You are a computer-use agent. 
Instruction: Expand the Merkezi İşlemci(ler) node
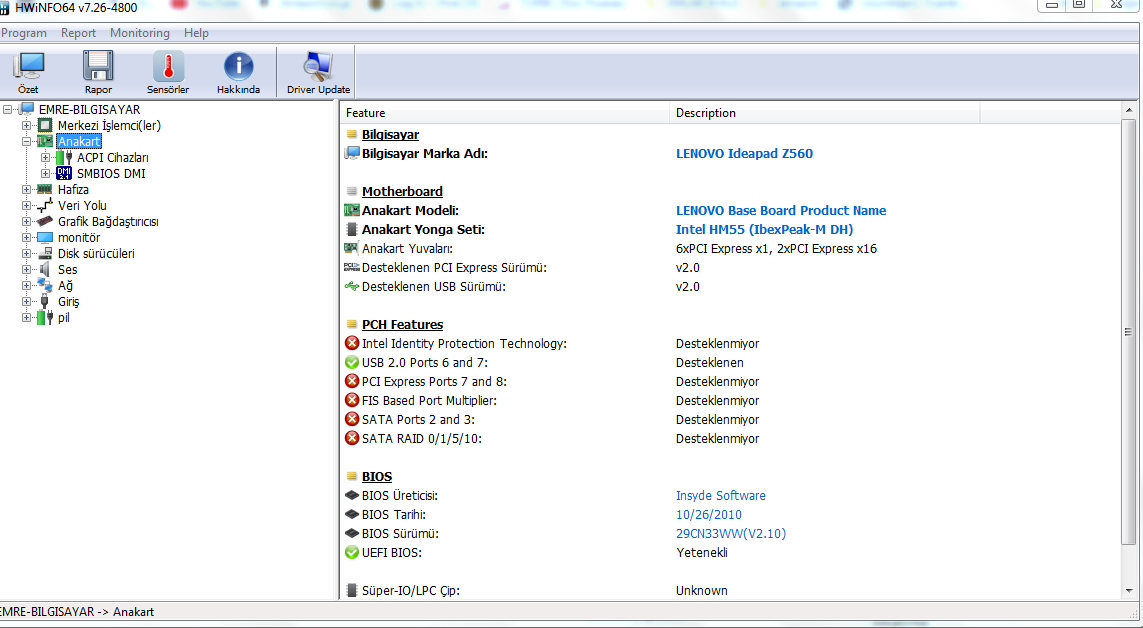26,125
